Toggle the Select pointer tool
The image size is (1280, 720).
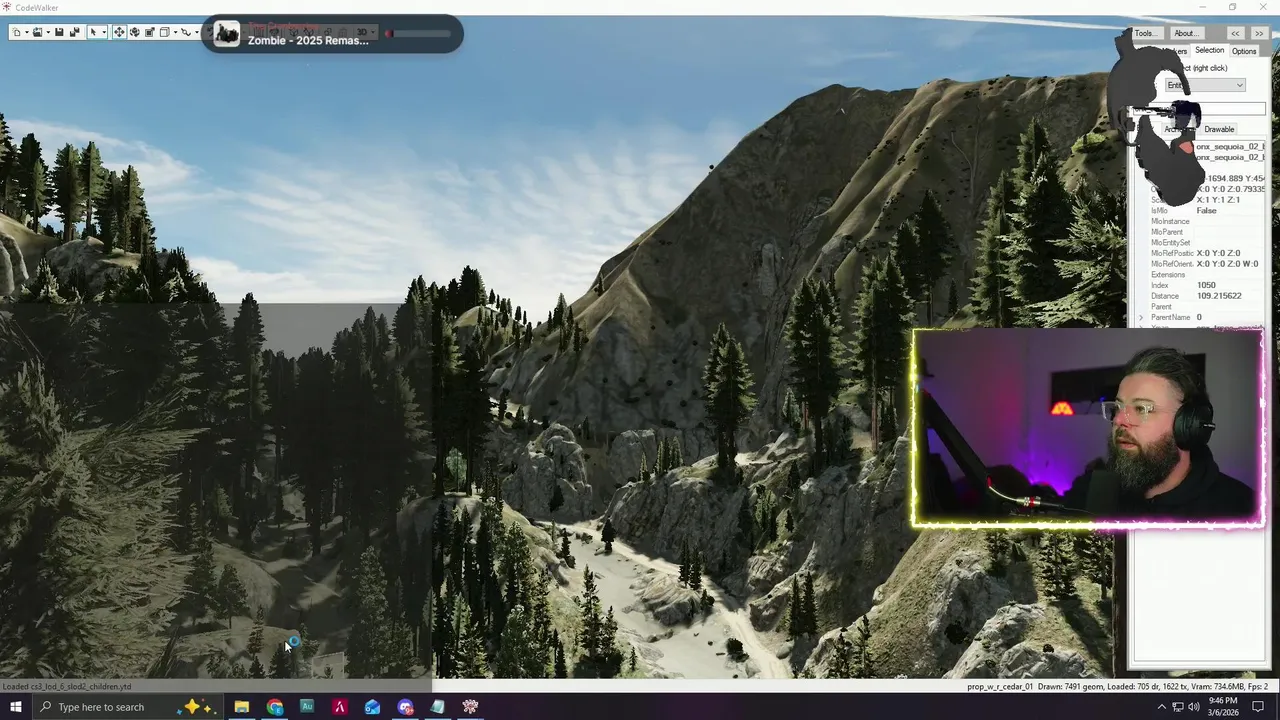point(93,32)
